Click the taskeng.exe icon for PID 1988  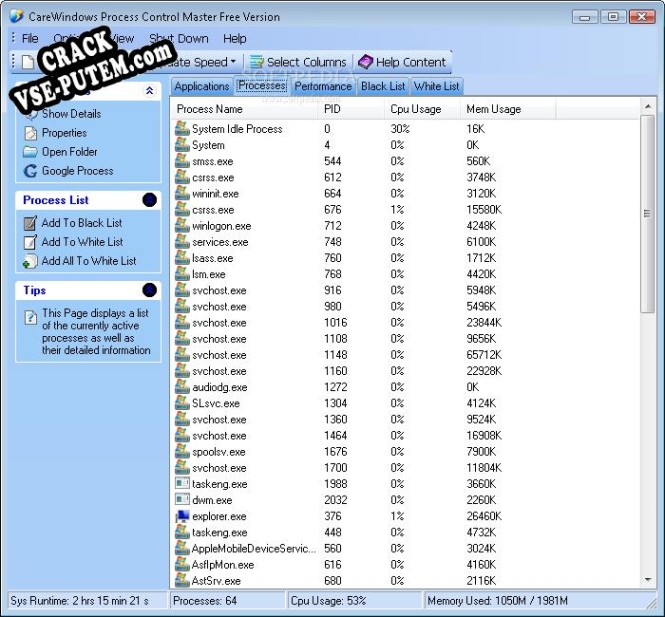182,484
